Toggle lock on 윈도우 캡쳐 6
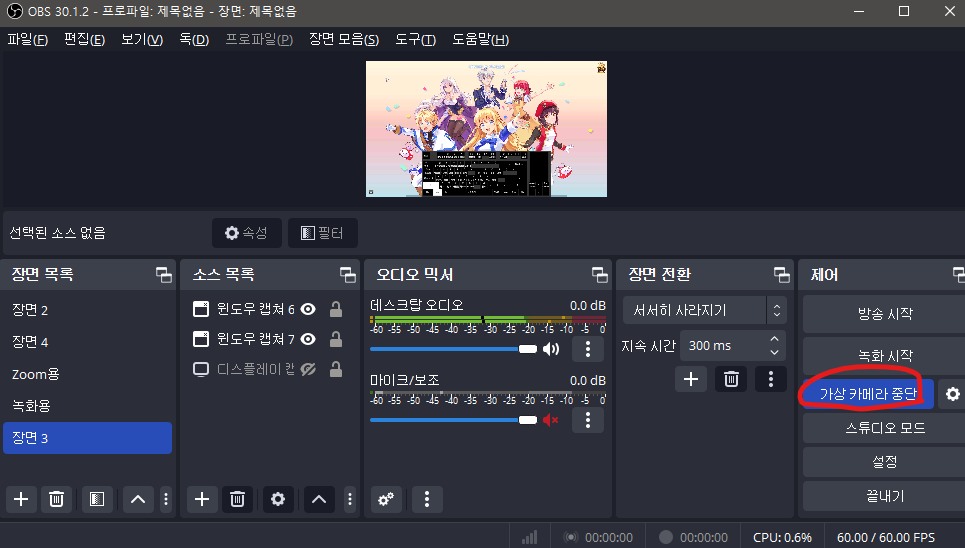Viewport: 965px width, 548px height. (x=336, y=309)
